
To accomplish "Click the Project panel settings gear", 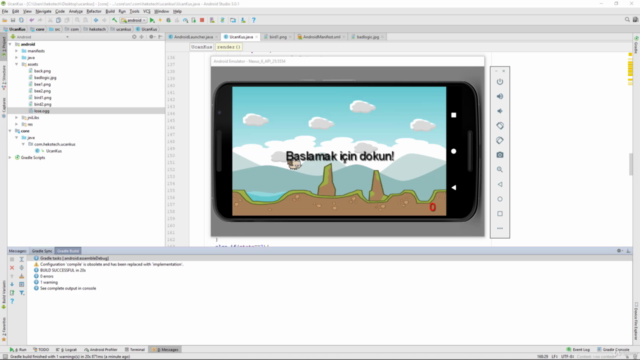I will [x=151, y=37].
